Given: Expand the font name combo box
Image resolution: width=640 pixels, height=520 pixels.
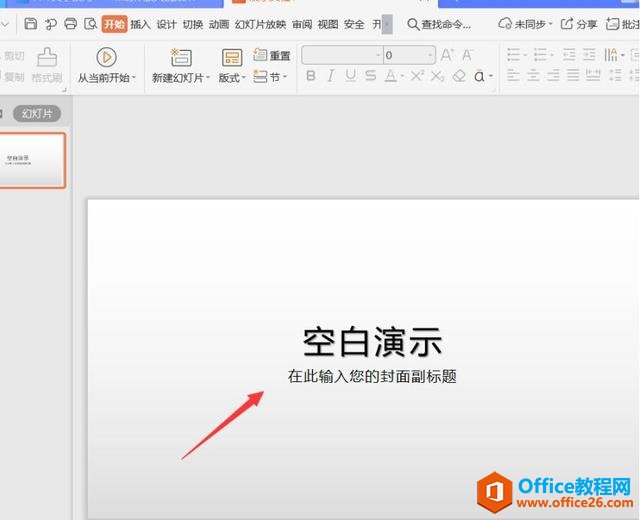Looking at the screenshot, I should click(x=378, y=56).
